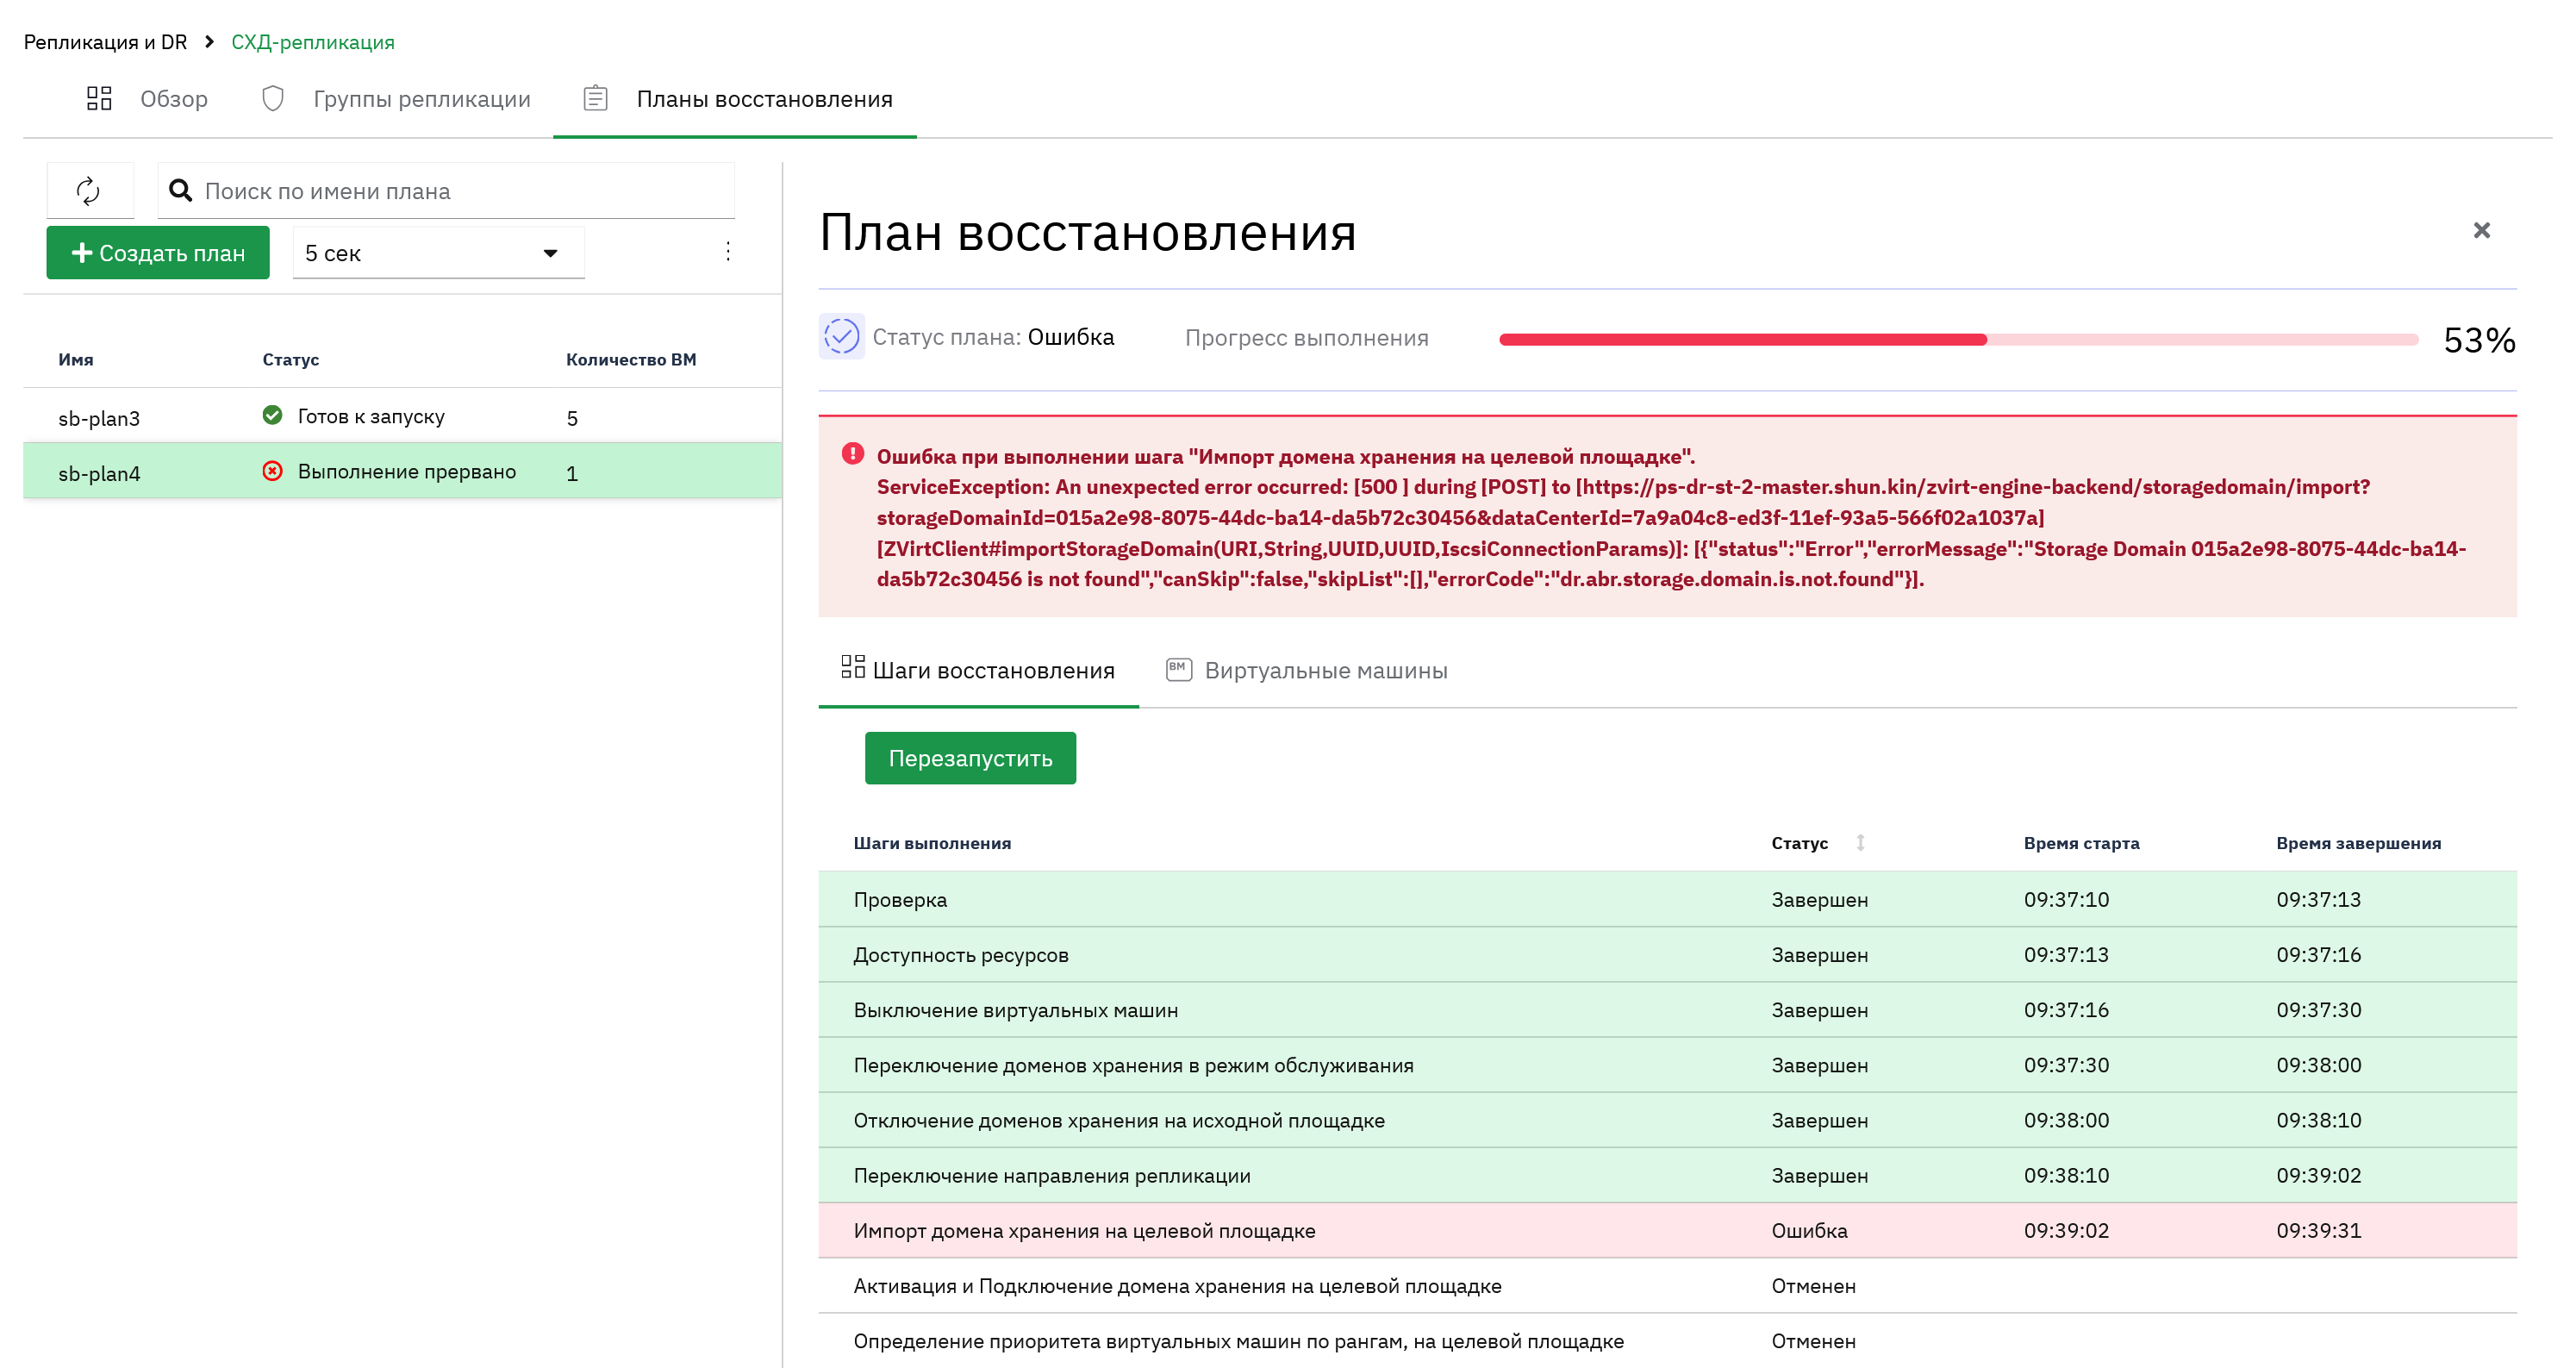The width and height of the screenshot is (2576, 1368).
Task: Click the Выполнение прервано status text
Action: pyautogui.click(x=407, y=472)
